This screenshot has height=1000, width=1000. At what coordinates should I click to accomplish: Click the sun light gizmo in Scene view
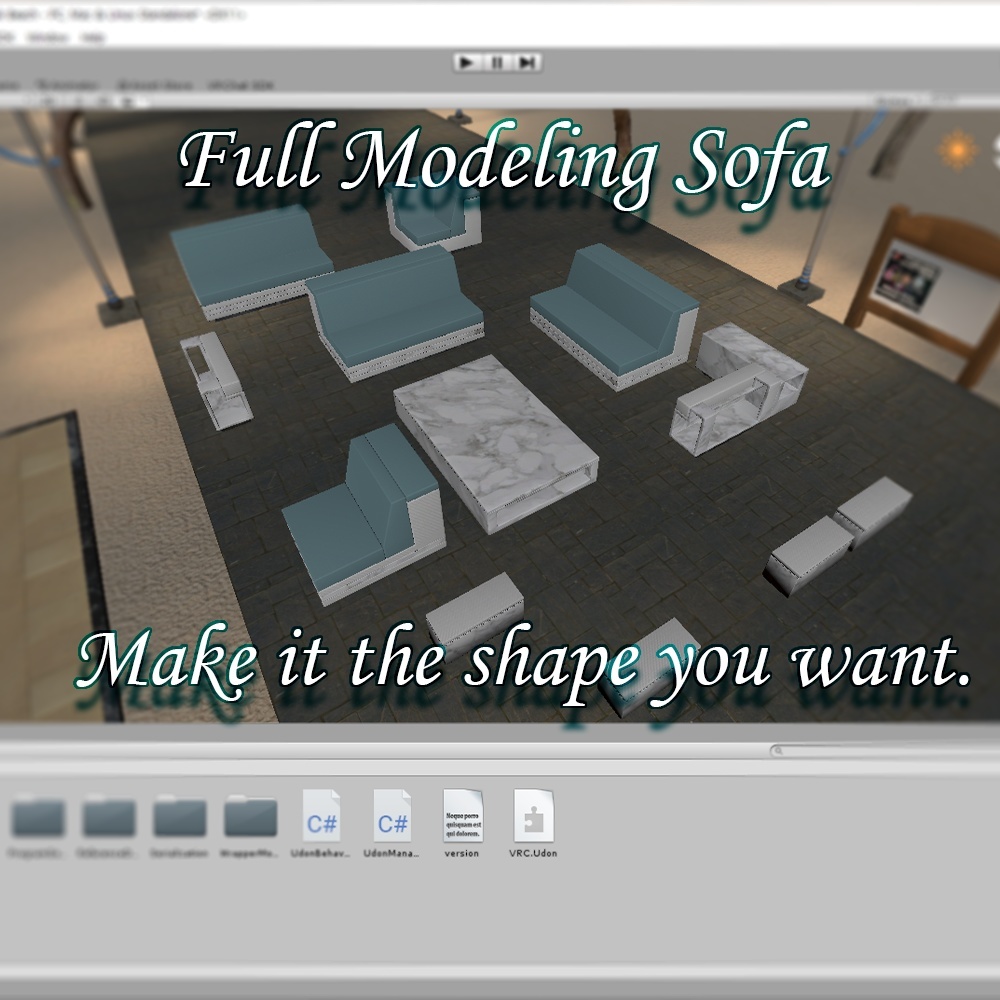click(957, 149)
